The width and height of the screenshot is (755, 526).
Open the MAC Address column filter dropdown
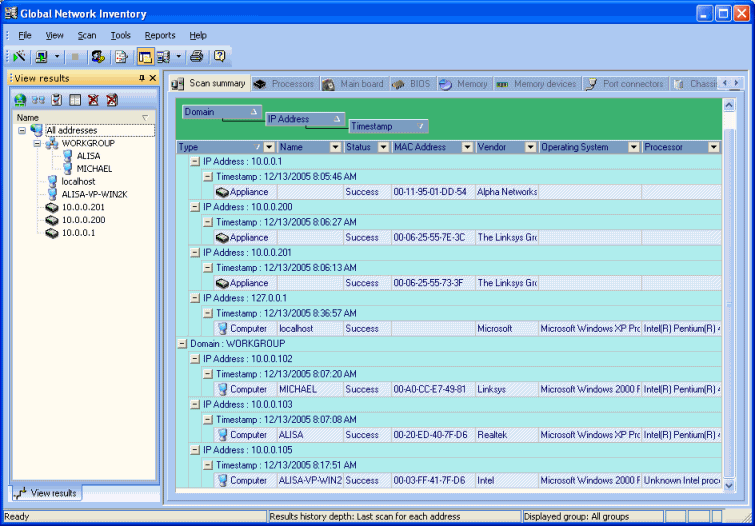467,147
